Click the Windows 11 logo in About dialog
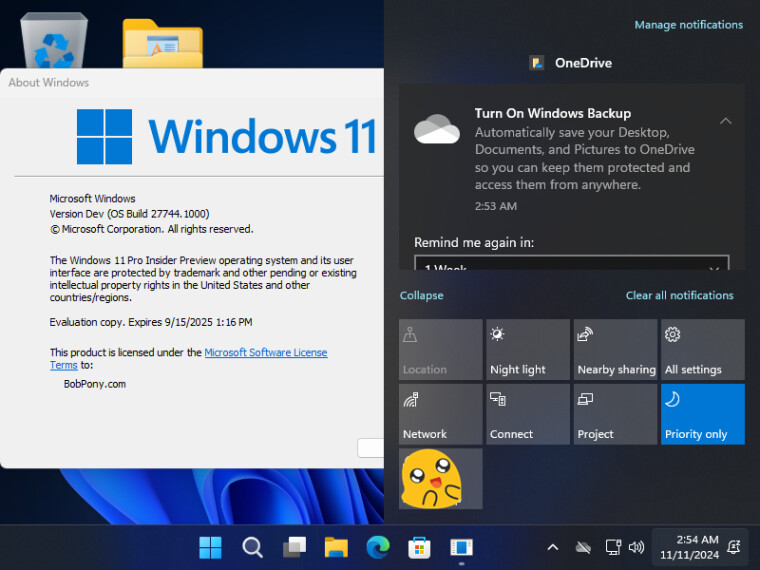760x570 pixels. (x=226, y=137)
